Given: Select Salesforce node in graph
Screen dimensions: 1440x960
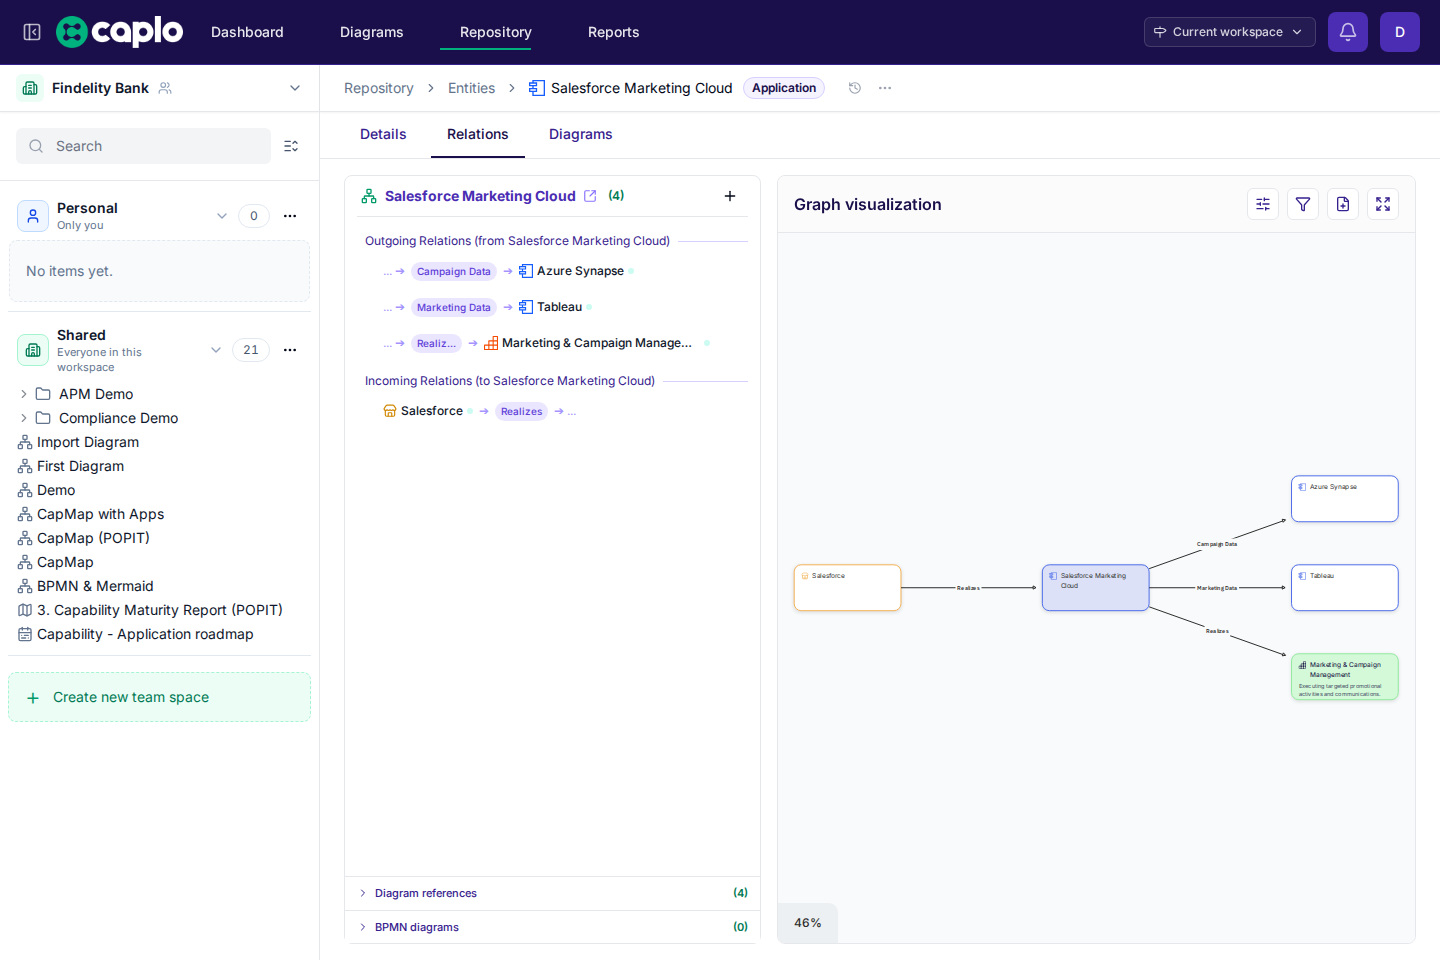Looking at the screenshot, I should 848,588.
